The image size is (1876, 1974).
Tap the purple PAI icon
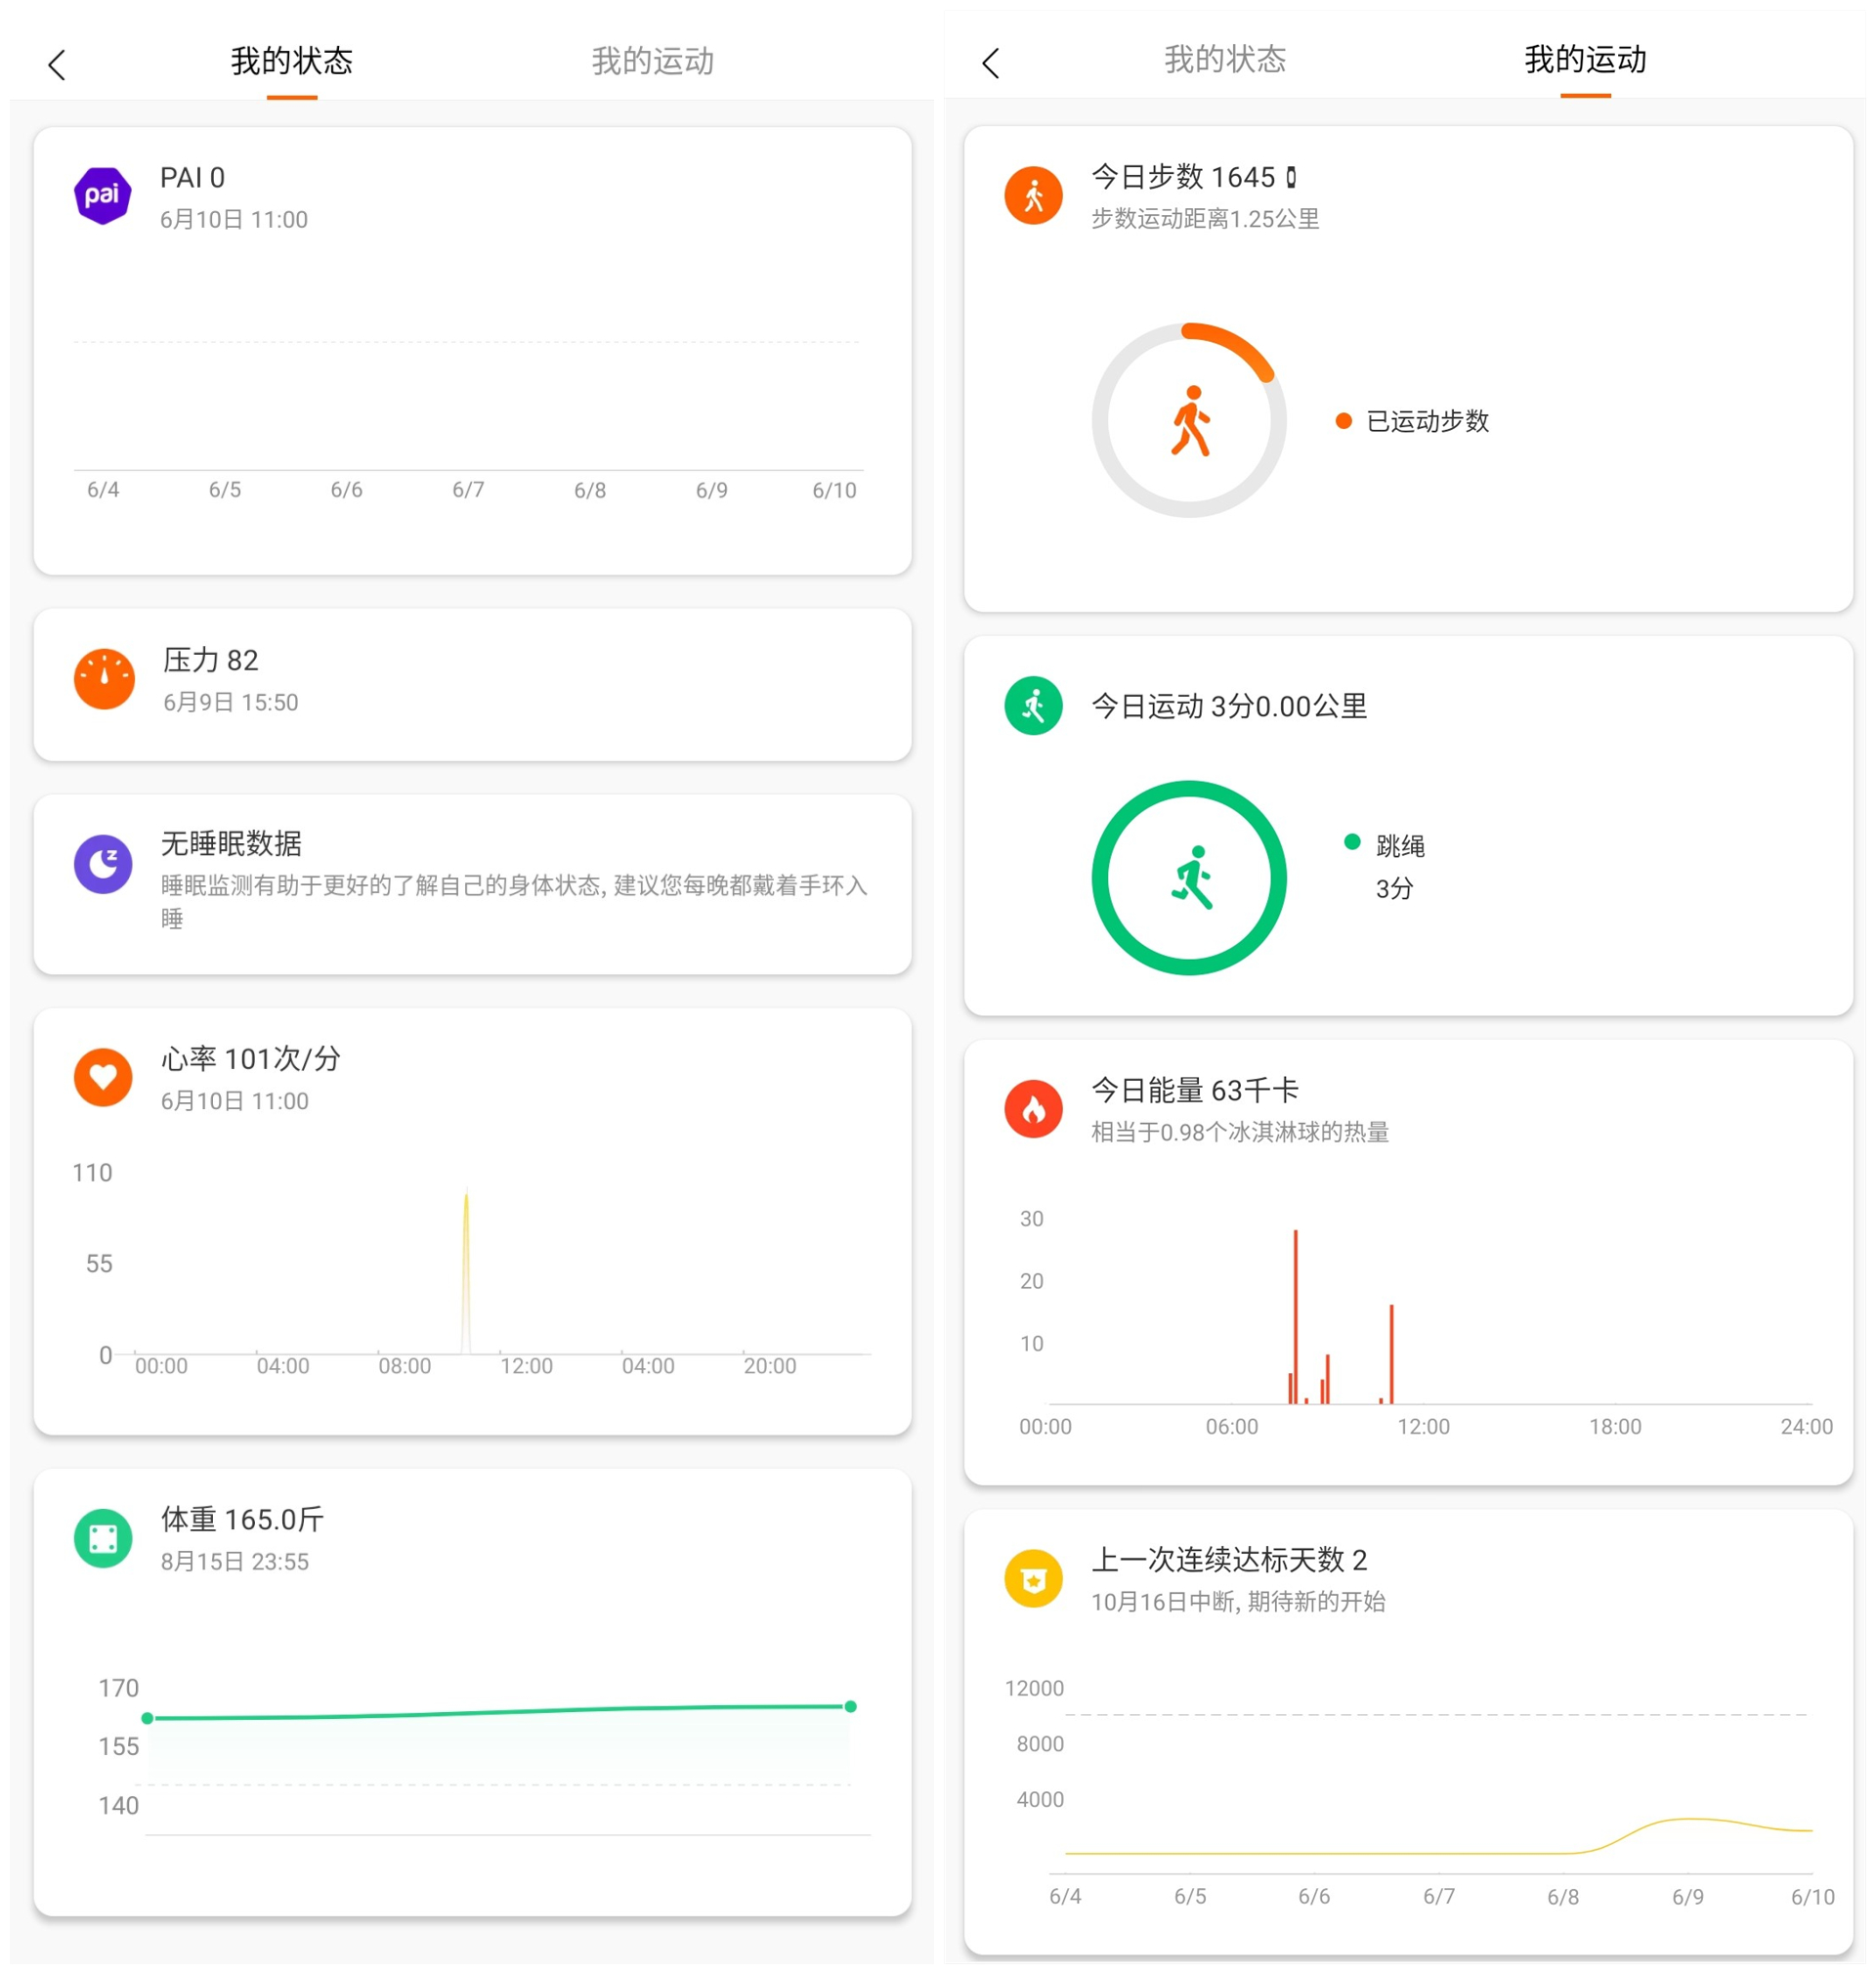coord(103,195)
